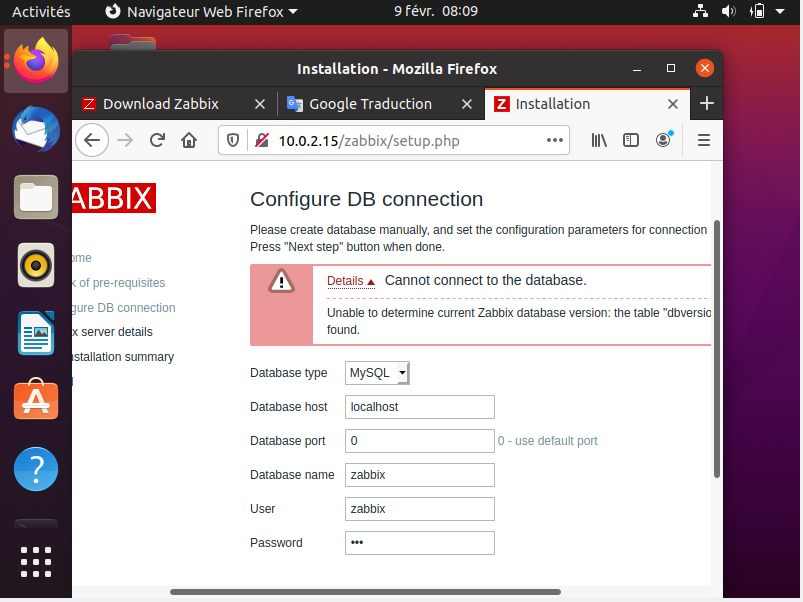Open the clock and calendar menu

point(436,11)
